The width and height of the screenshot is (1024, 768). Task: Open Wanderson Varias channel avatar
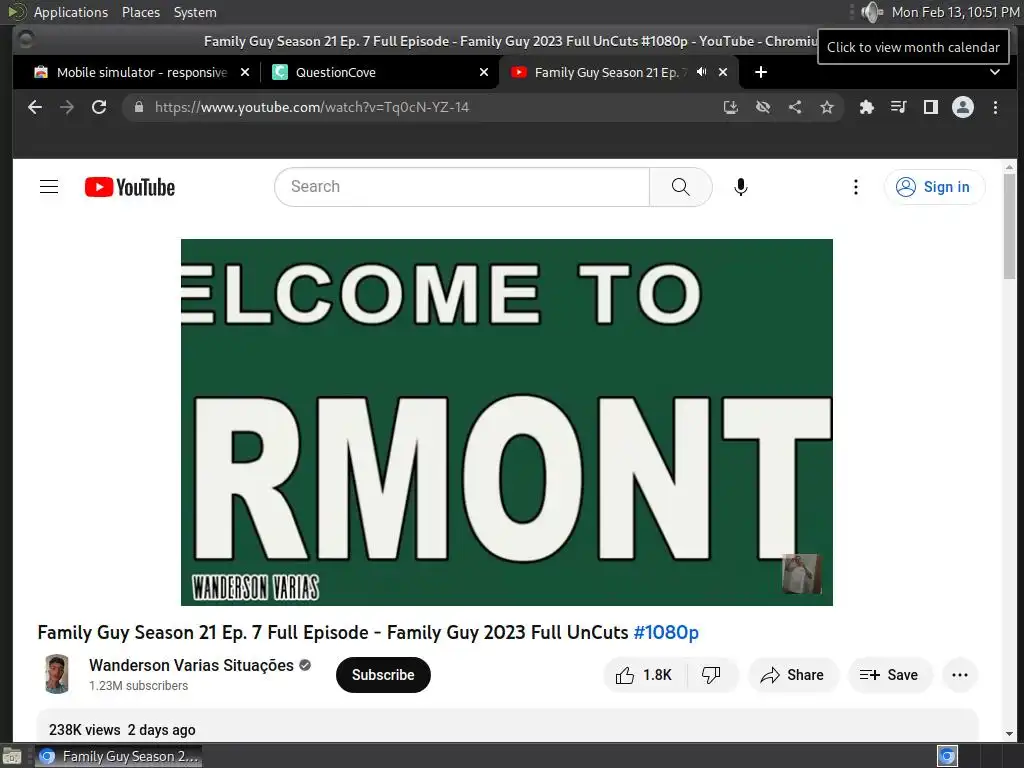click(x=57, y=674)
